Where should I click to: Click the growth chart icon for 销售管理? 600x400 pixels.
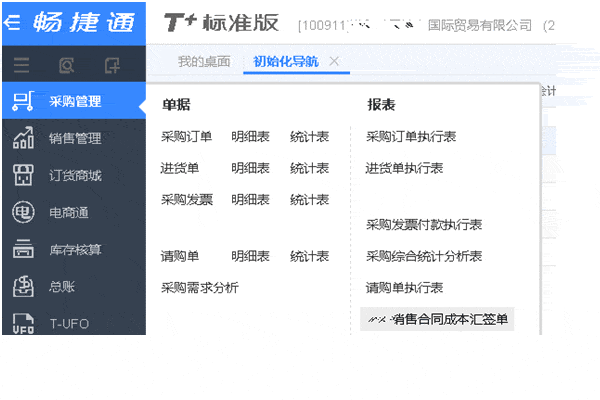(x=23, y=138)
